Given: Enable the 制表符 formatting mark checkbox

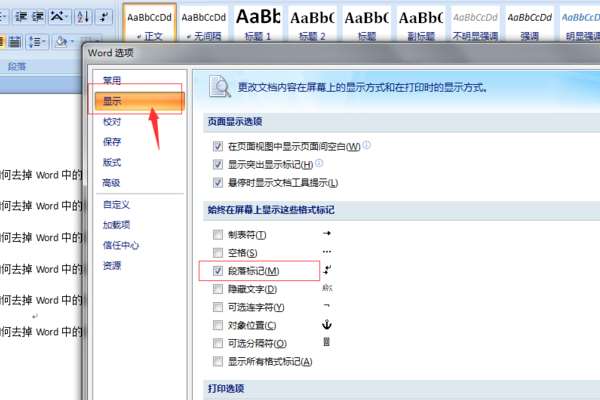Looking at the screenshot, I should tap(218, 235).
